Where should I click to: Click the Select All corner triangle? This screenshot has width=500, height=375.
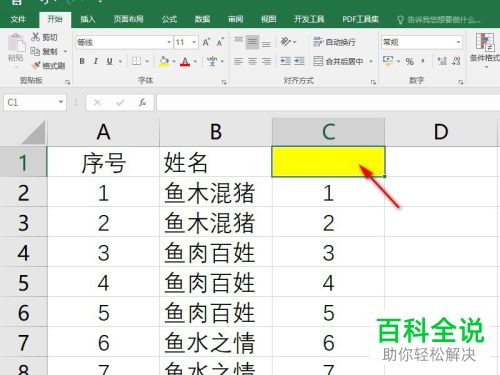(34, 132)
